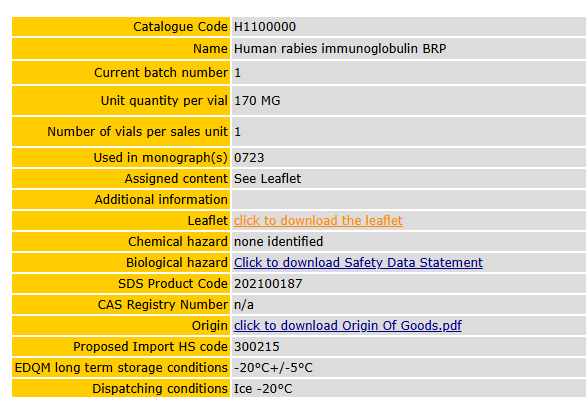Select the catalogue code value H1100000
This screenshot has width=588, height=397.
coord(265,27)
